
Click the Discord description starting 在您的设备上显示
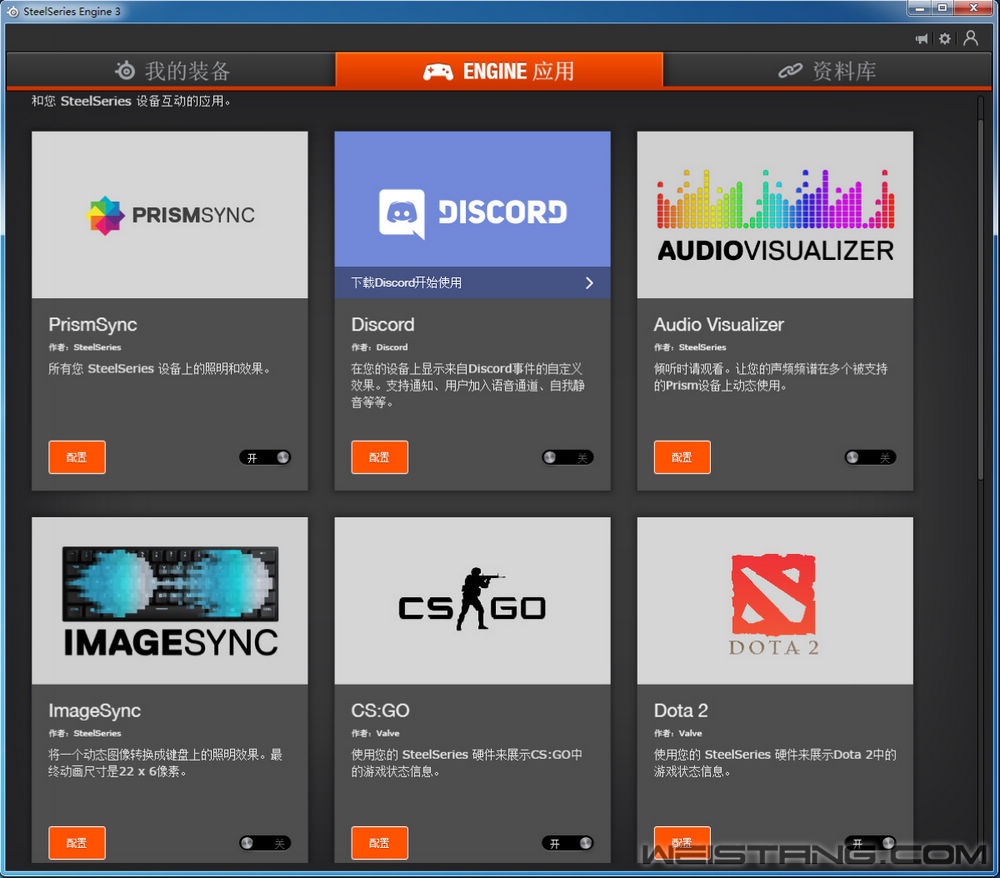(x=467, y=385)
